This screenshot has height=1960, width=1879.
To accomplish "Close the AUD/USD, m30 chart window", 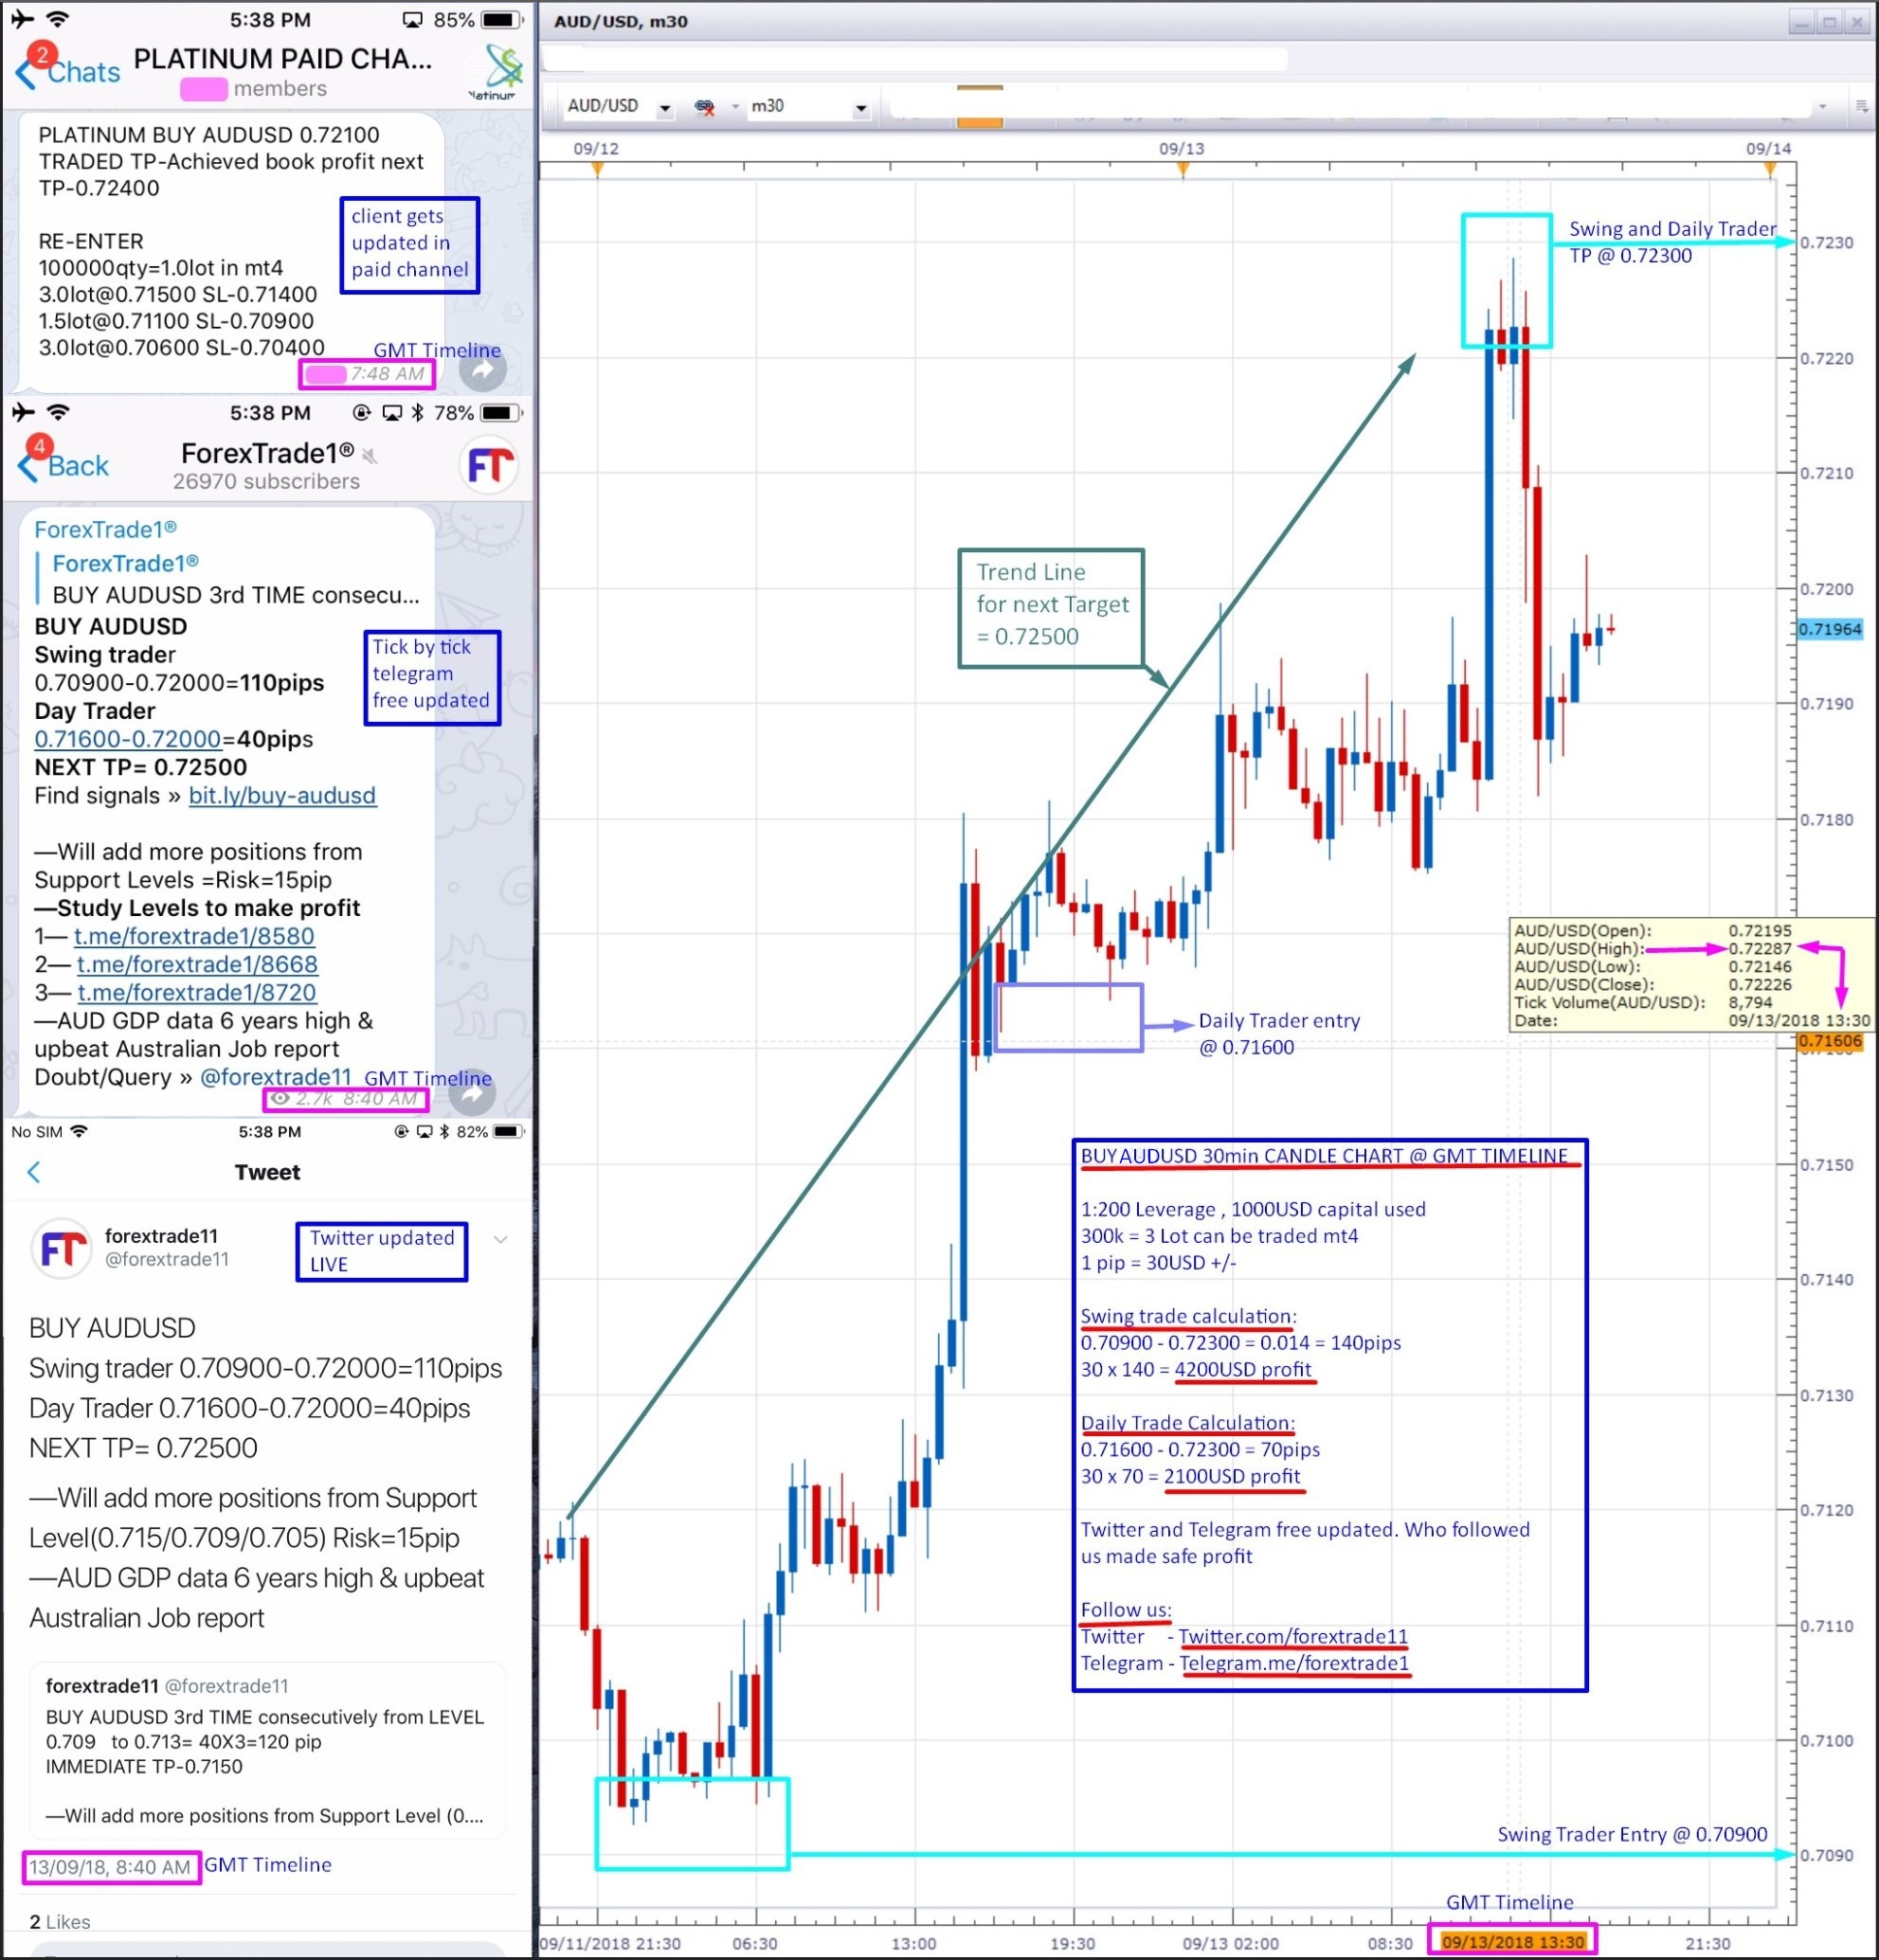I will click(x=1856, y=21).
